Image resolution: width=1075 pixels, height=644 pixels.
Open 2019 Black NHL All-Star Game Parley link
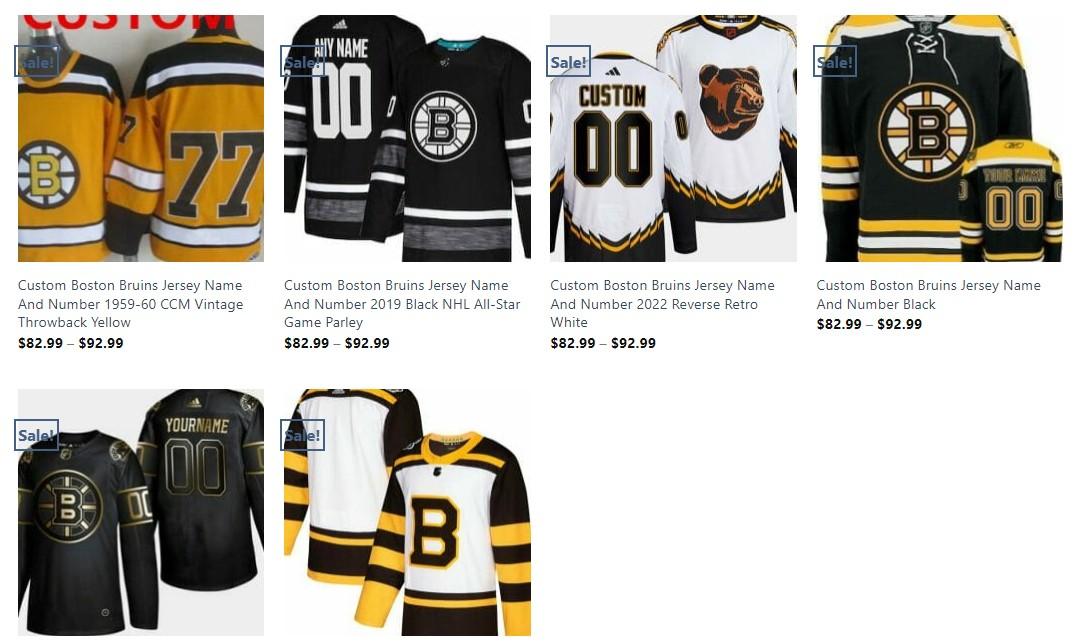coord(402,304)
